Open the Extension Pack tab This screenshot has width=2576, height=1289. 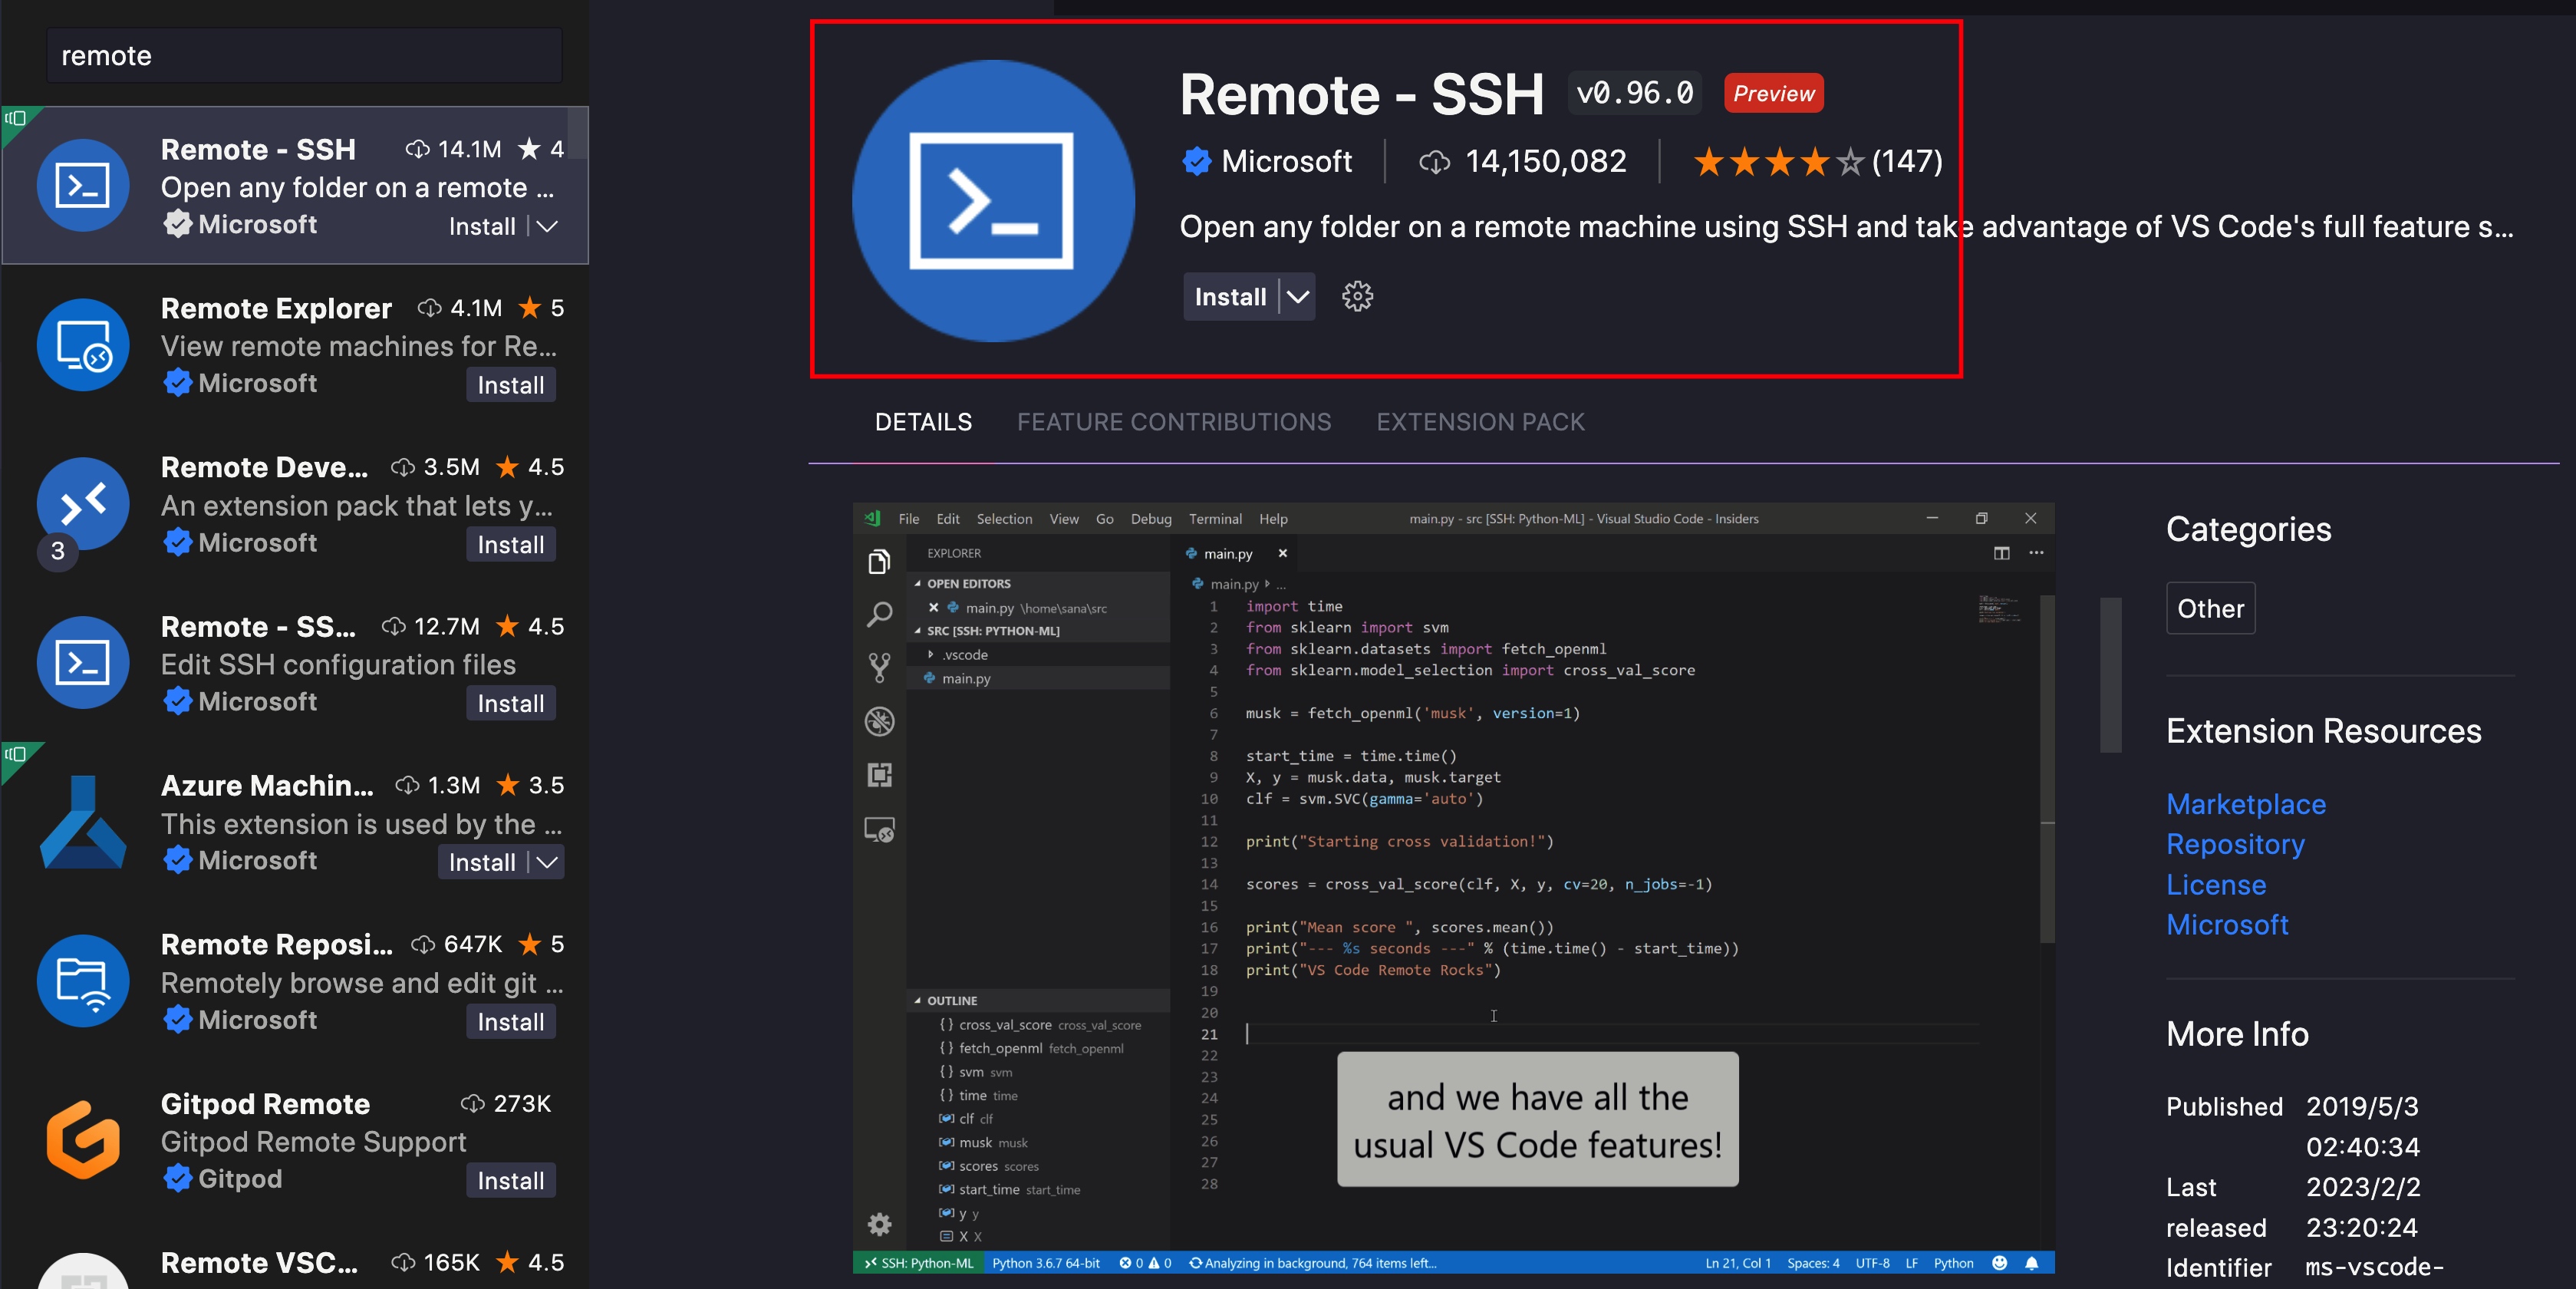click(1480, 422)
